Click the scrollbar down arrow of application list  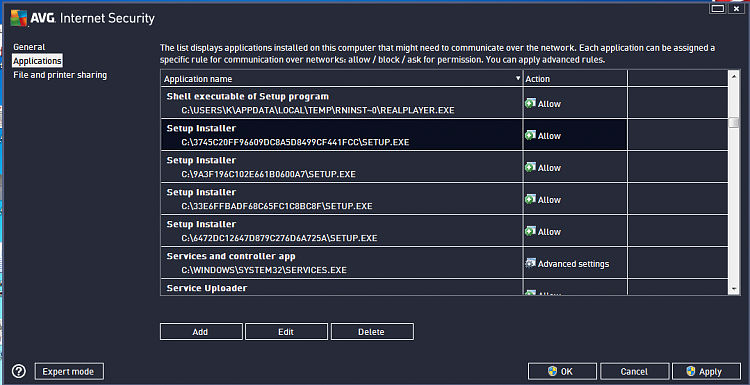tap(734, 289)
